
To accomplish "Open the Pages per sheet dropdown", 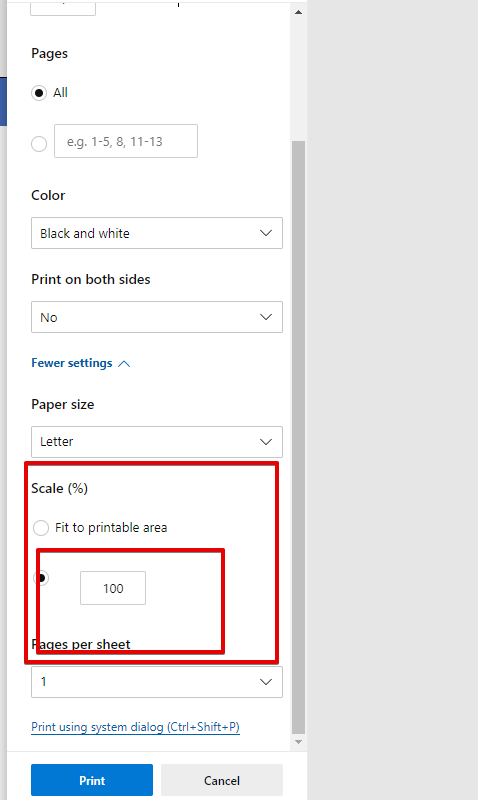I will coord(157,682).
